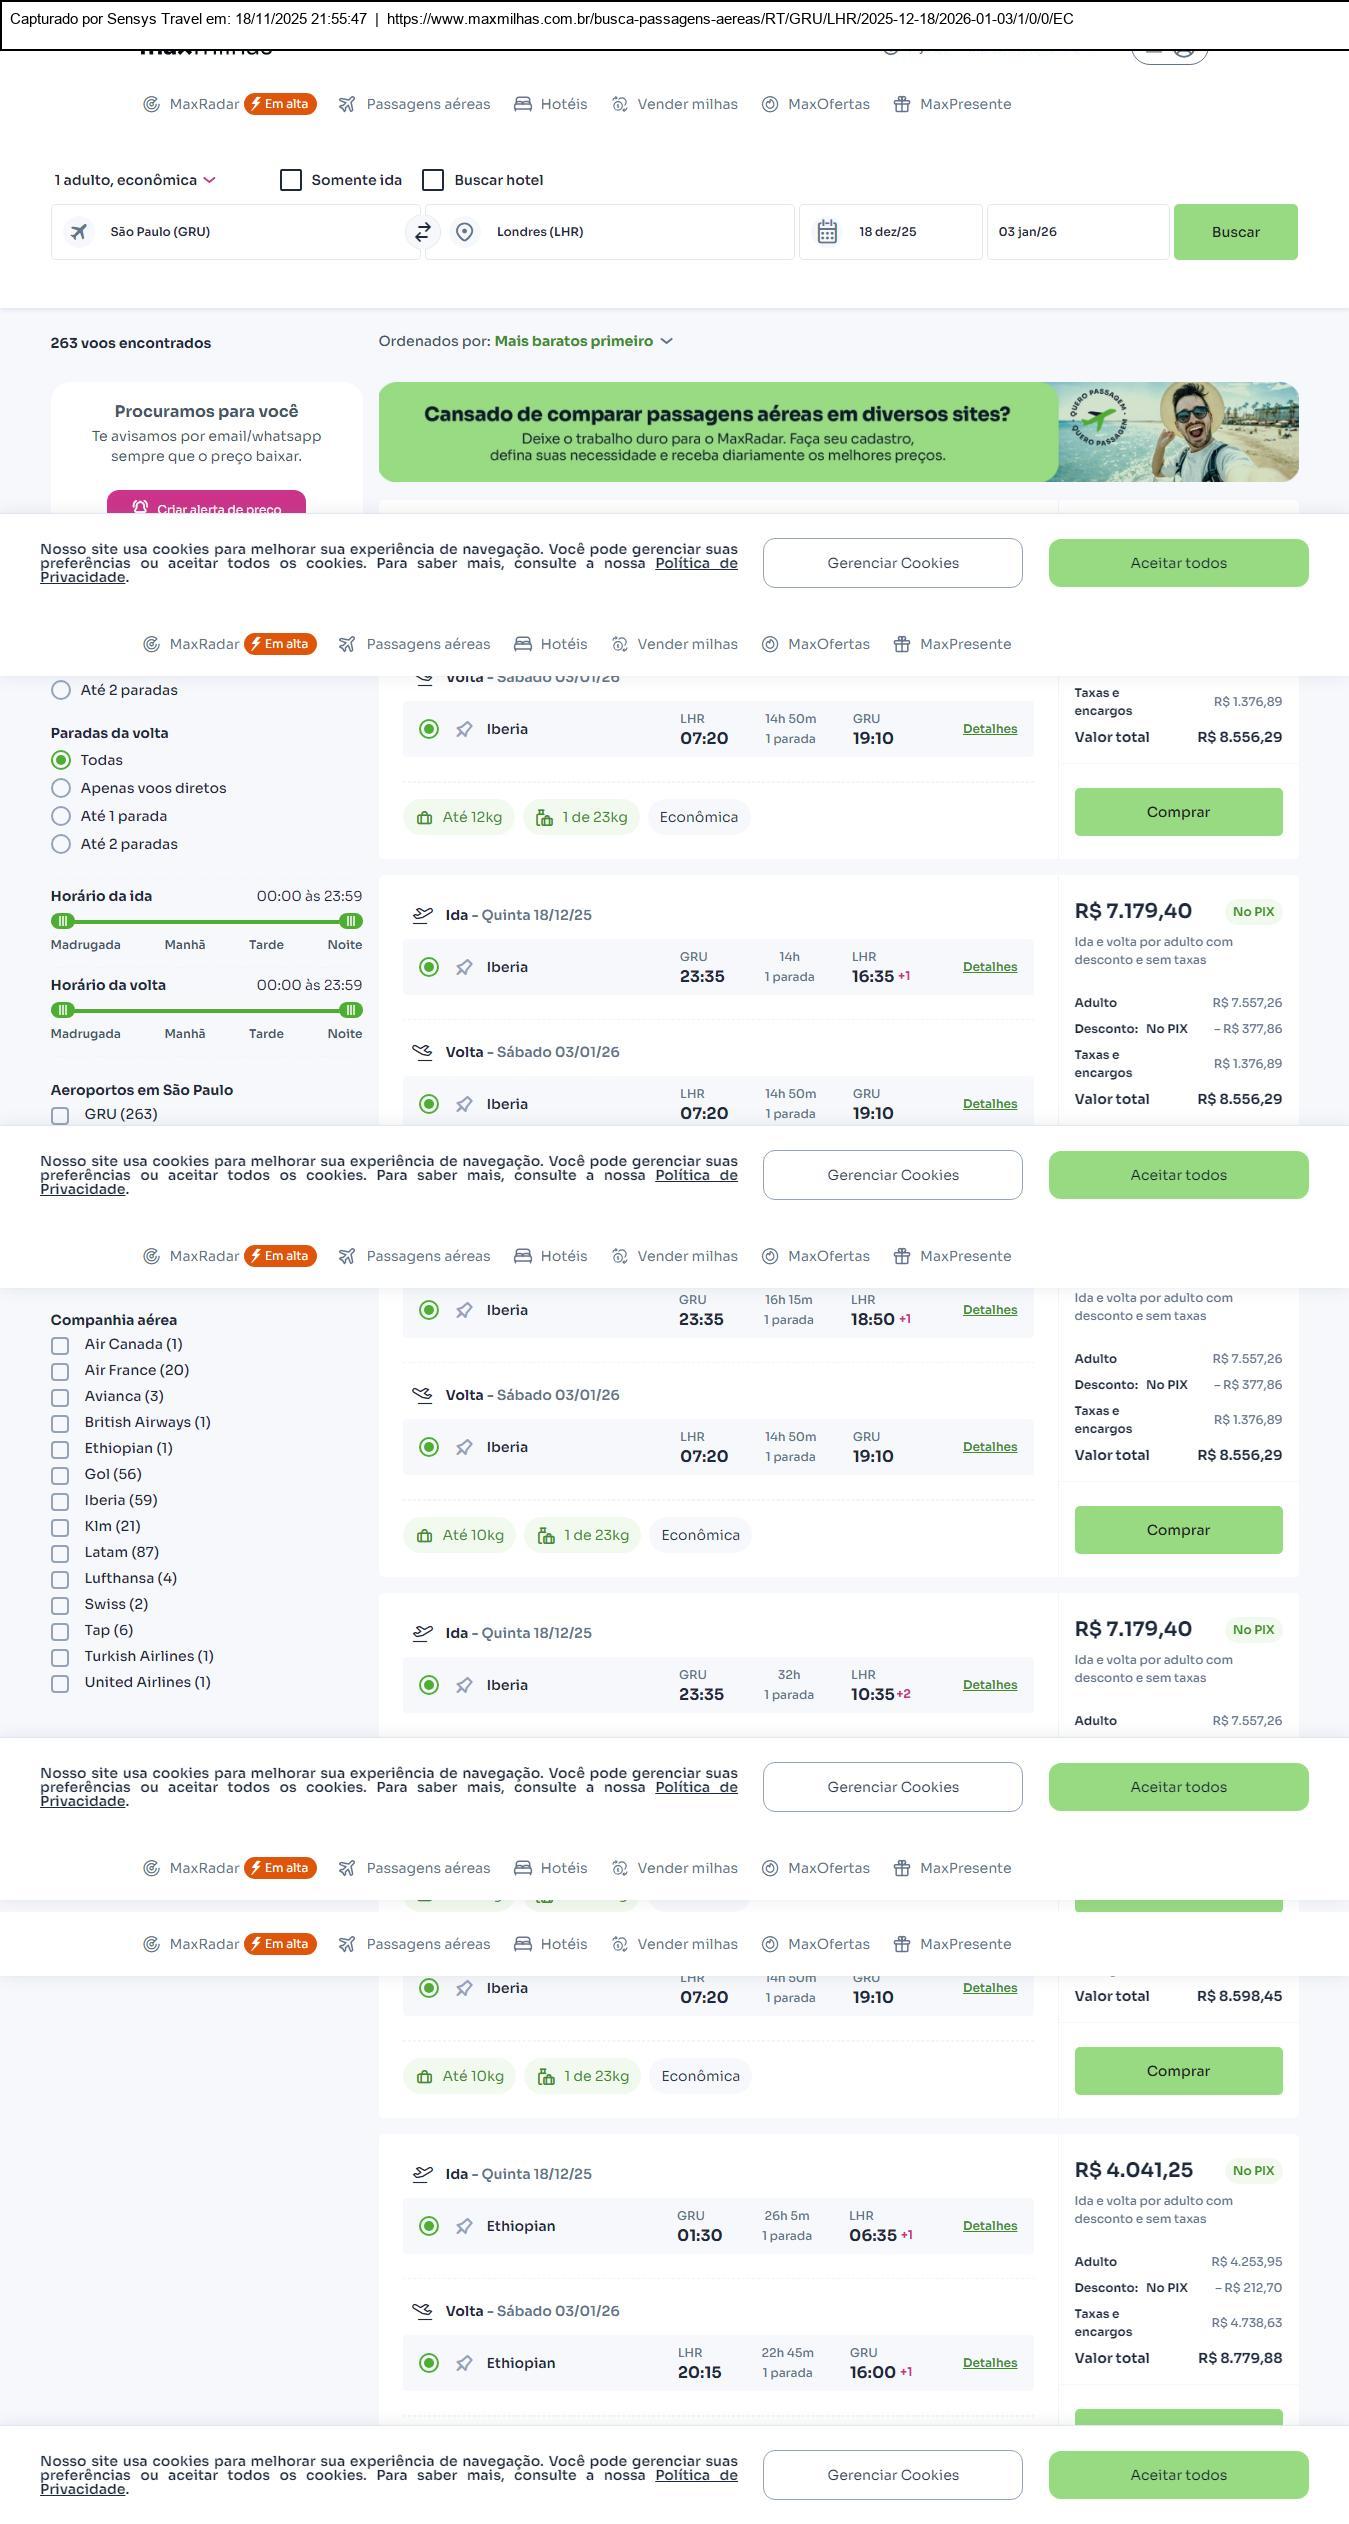Viewport: 1349px width, 2524px height.
Task: Click the location pin icon in the Londres destination field
Action: click(x=464, y=232)
